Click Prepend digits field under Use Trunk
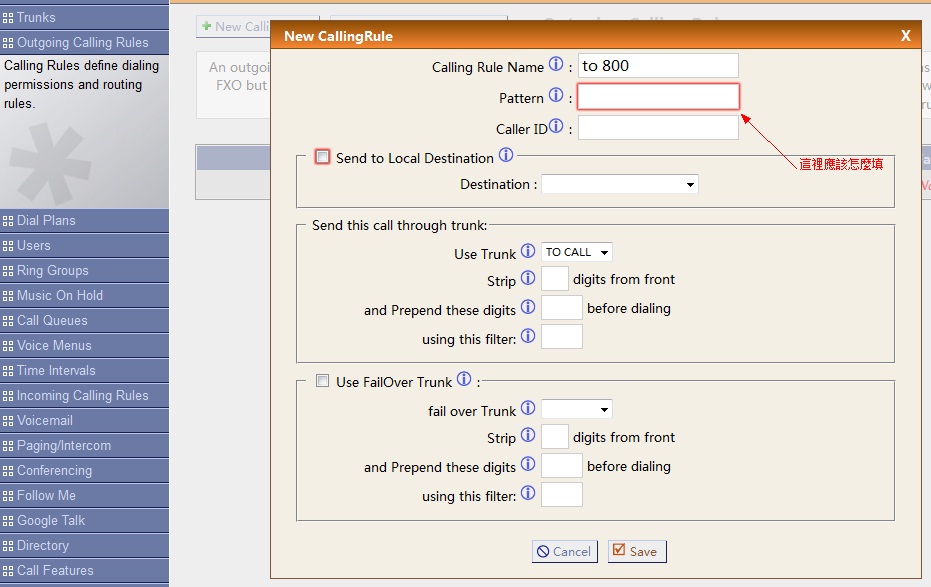The width and height of the screenshot is (931, 587). pyautogui.click(x=562, y=308)
